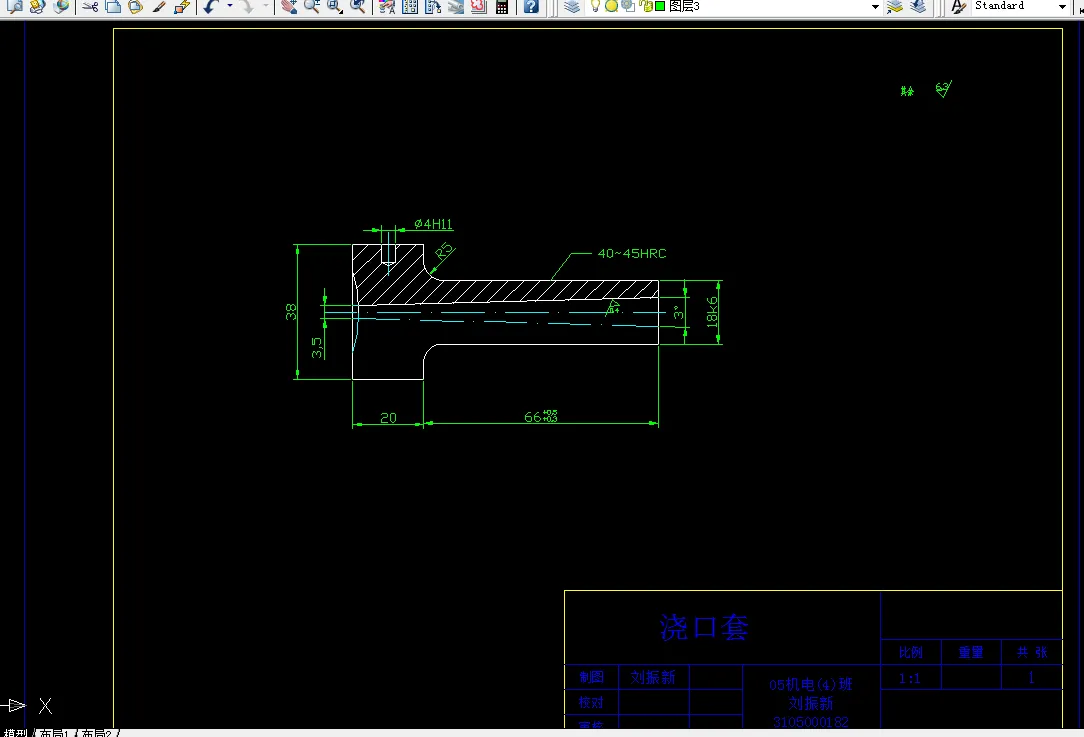Select the 制图 label in title block
Image resolution: width=1084 pixels, height=737 pixels.
(x=591, y=677)
